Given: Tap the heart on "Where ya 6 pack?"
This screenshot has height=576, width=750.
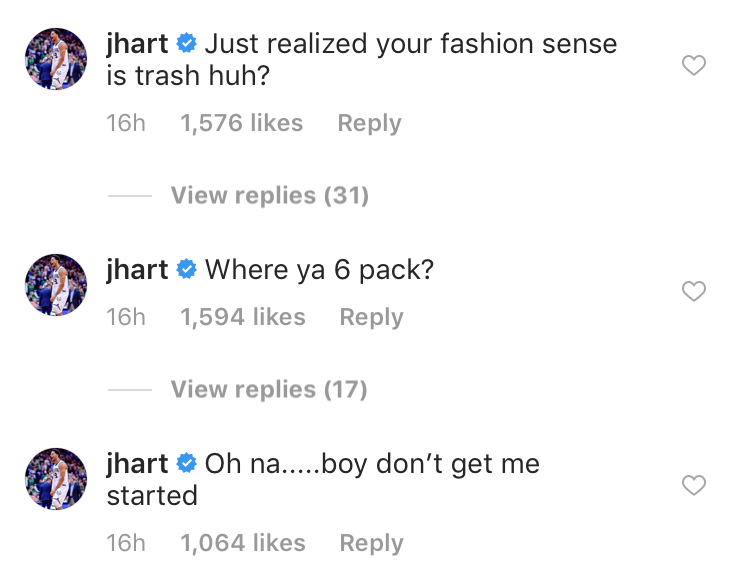Looking at the screenshot, I should coord(694,291).
